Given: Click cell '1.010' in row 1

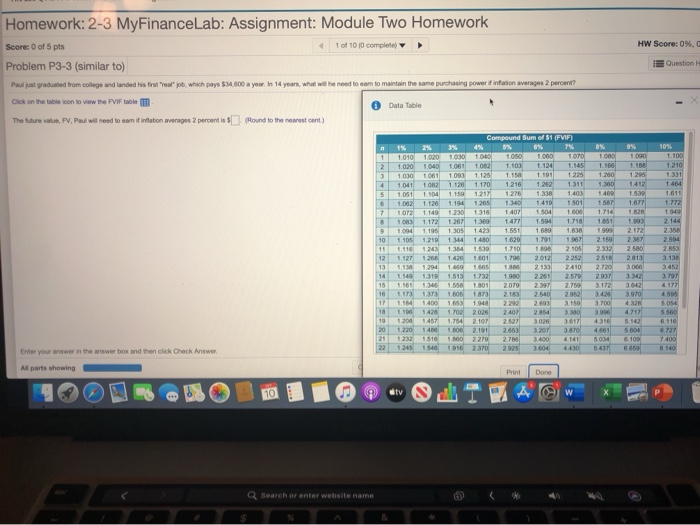Looking at the screenshot, I should click(405, 157).
